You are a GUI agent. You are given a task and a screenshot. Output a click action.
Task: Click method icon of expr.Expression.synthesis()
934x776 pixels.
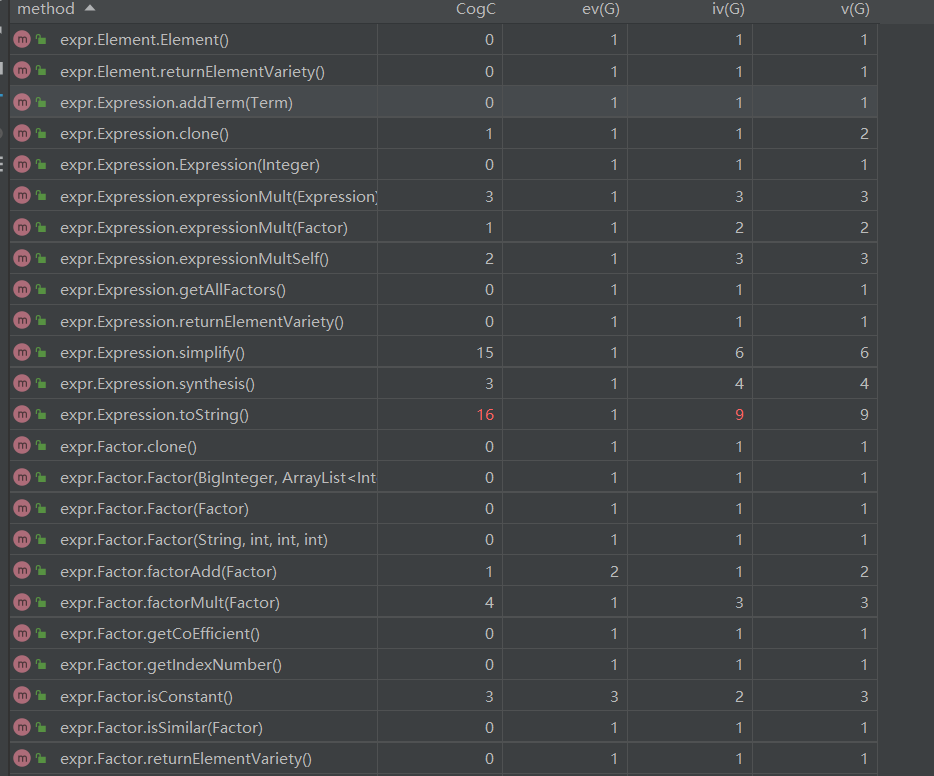[22, 384]
